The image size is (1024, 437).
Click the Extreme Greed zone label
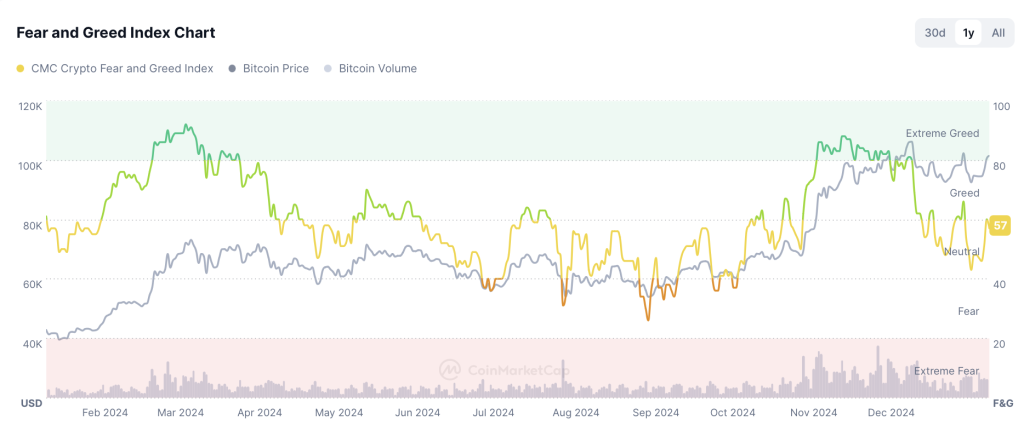coord(942,133)
